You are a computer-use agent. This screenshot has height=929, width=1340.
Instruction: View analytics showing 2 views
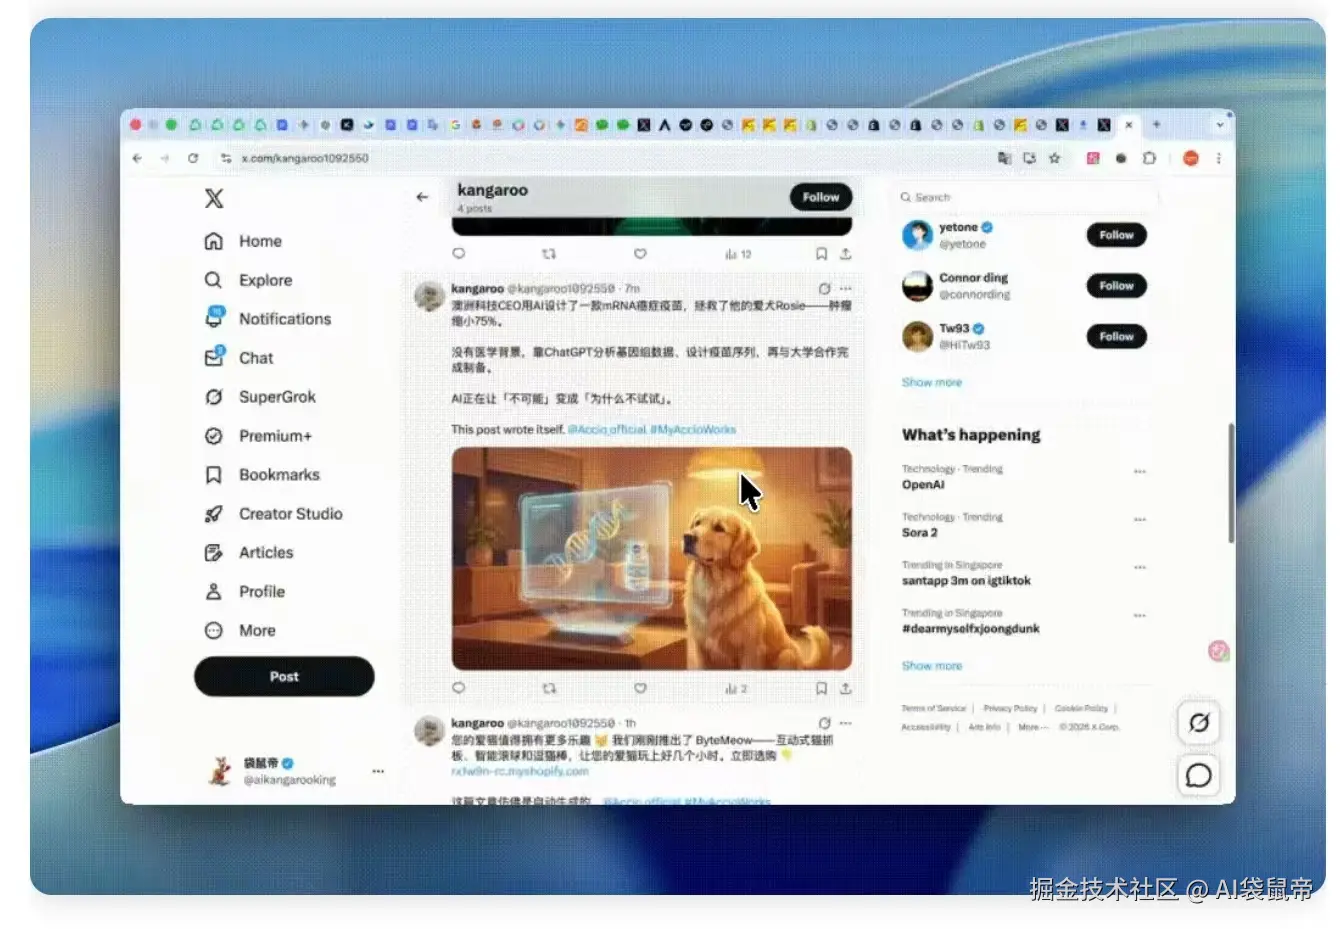click(736, 688)
